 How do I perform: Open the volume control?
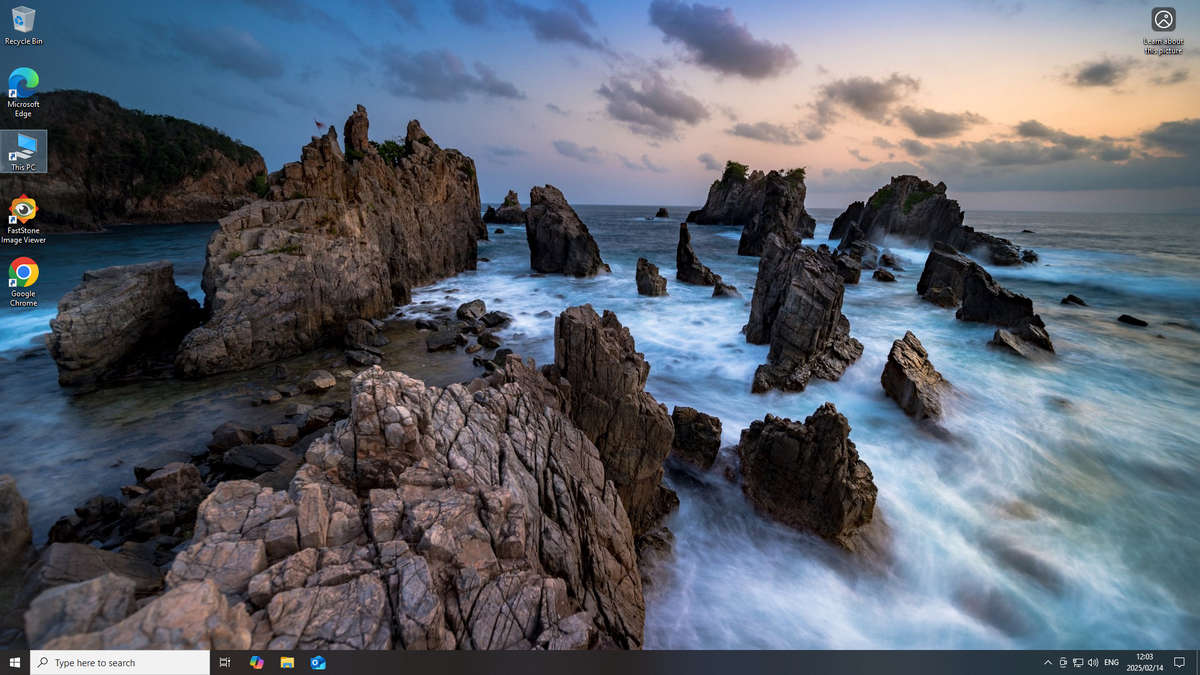(x=1094, y=662)
